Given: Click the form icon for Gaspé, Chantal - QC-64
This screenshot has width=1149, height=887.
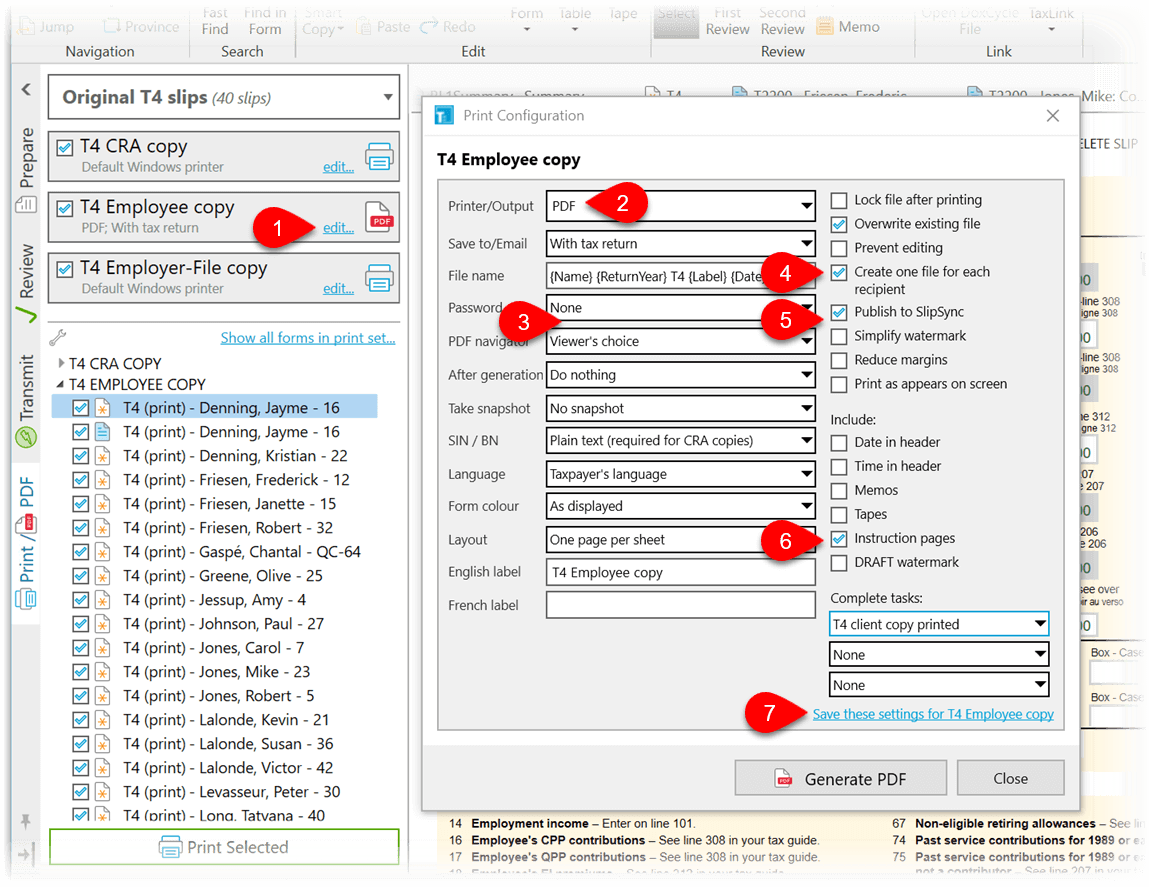Looking at the screenshot, I should (x=103, y=552).
